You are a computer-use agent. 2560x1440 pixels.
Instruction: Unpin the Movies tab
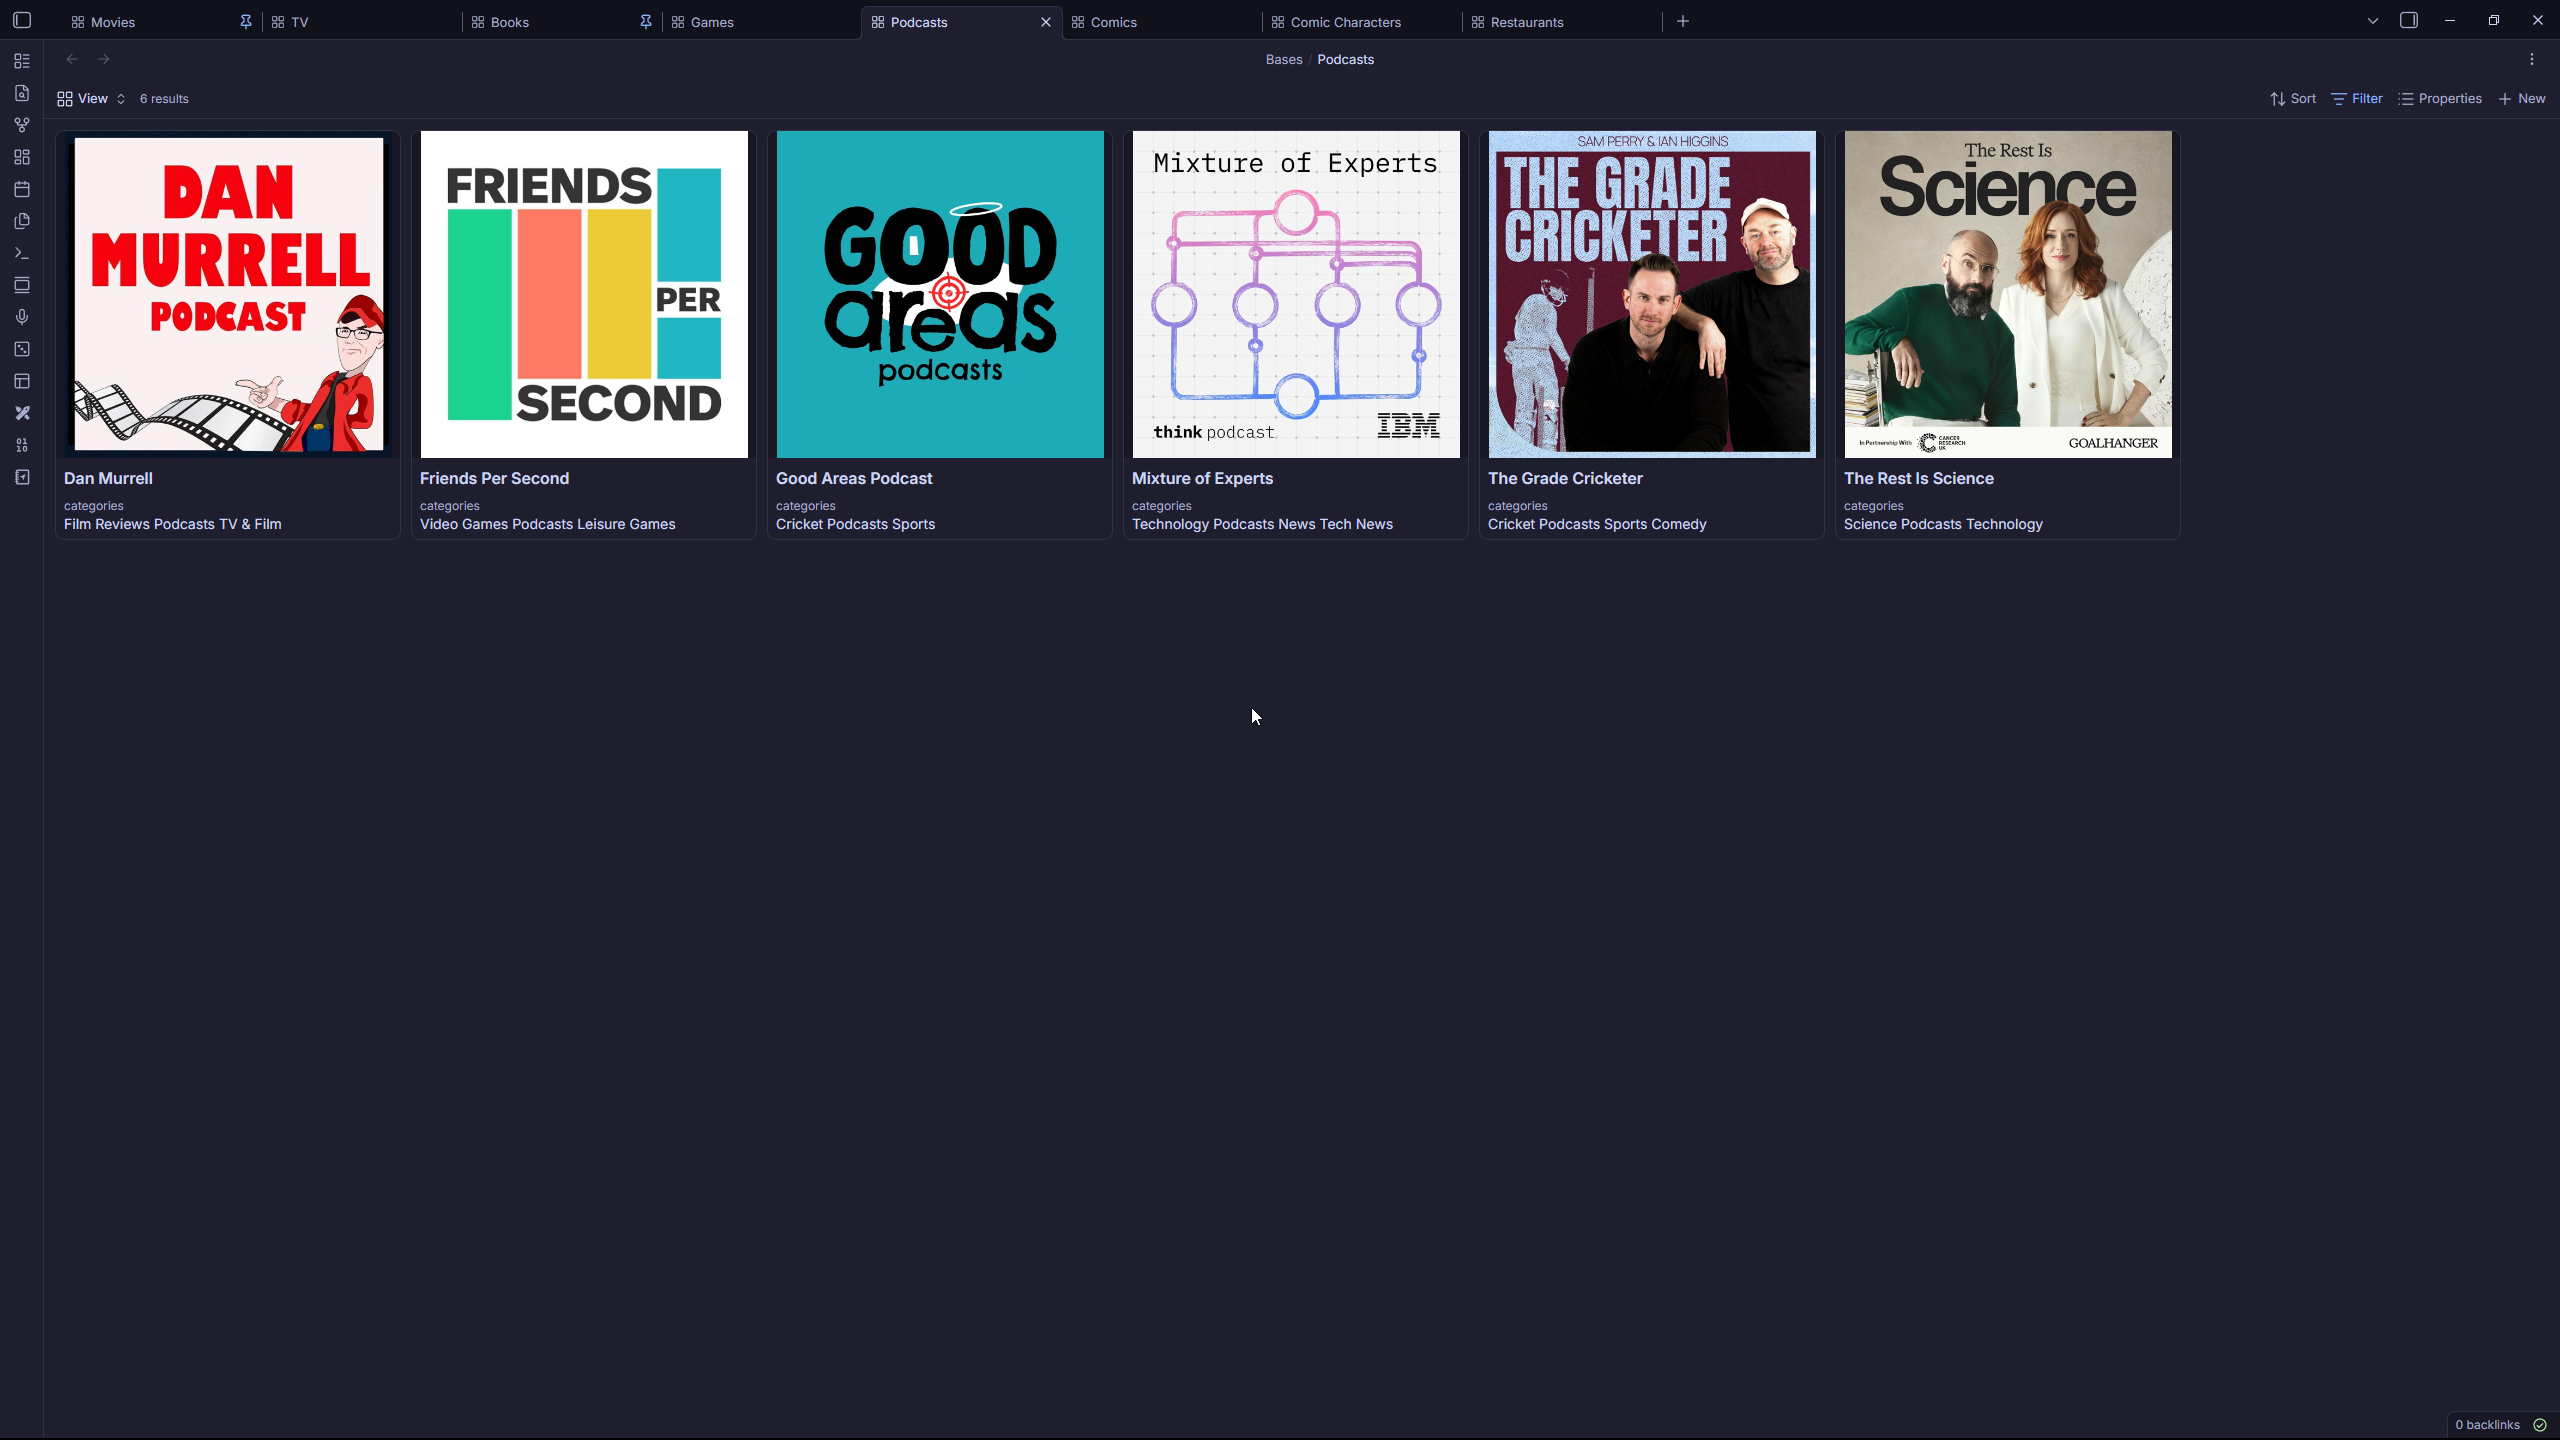point(245,21)
